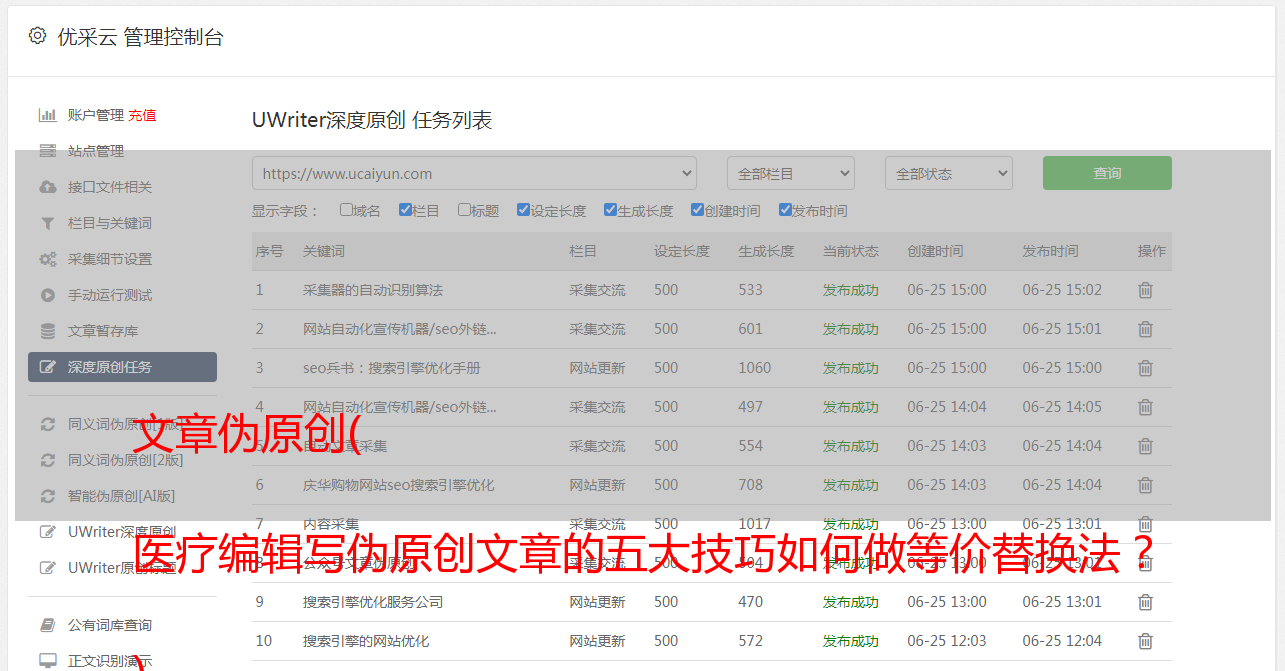Click the red 充值 link
1285x671 pixels.
tap(142, 115)
